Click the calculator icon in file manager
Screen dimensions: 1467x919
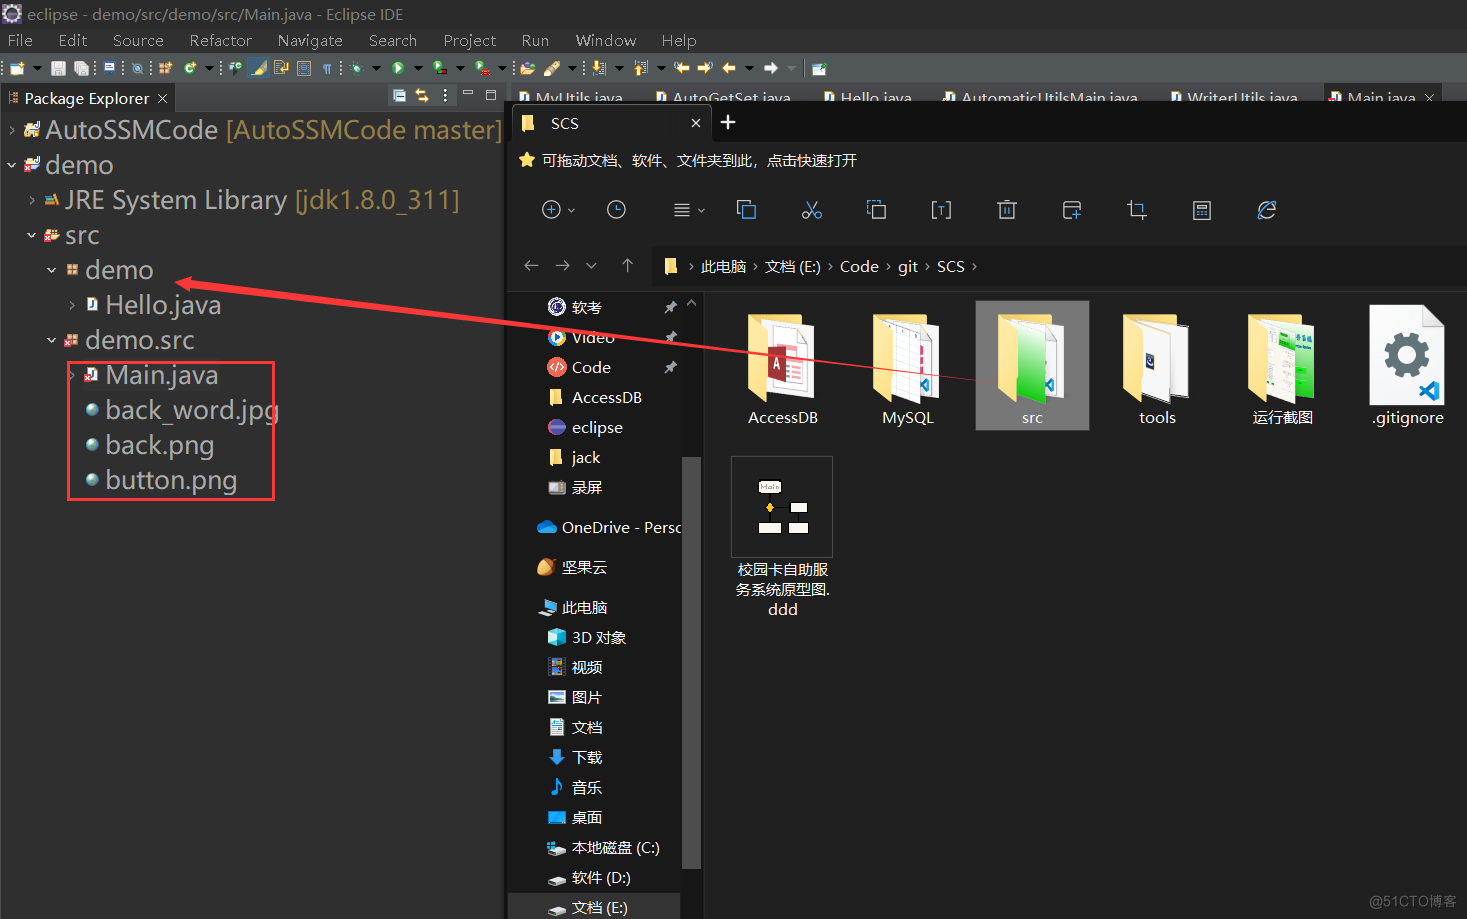pos(1202,210)
